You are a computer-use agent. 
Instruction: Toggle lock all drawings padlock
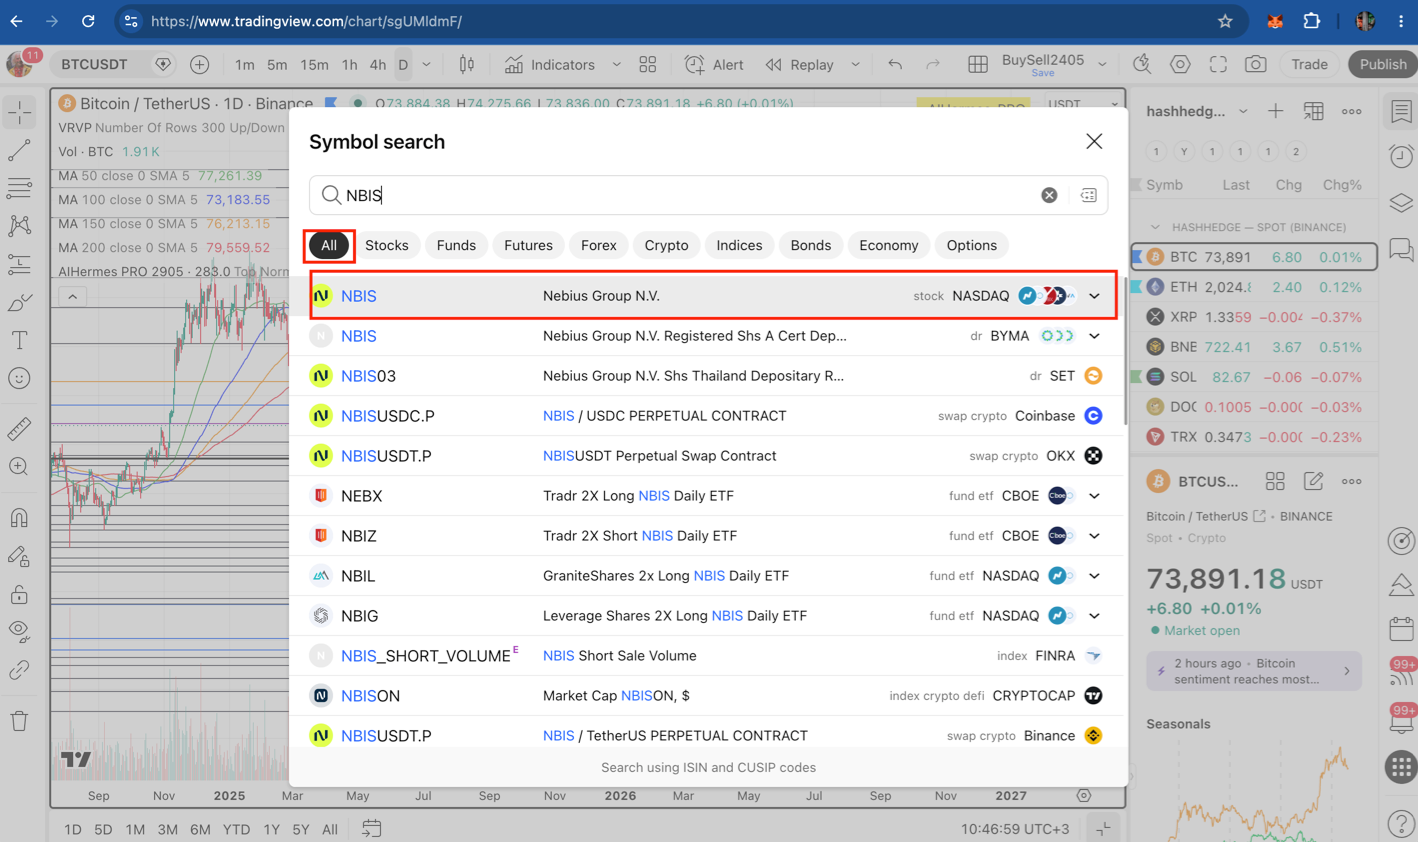[x=20, y=595]
